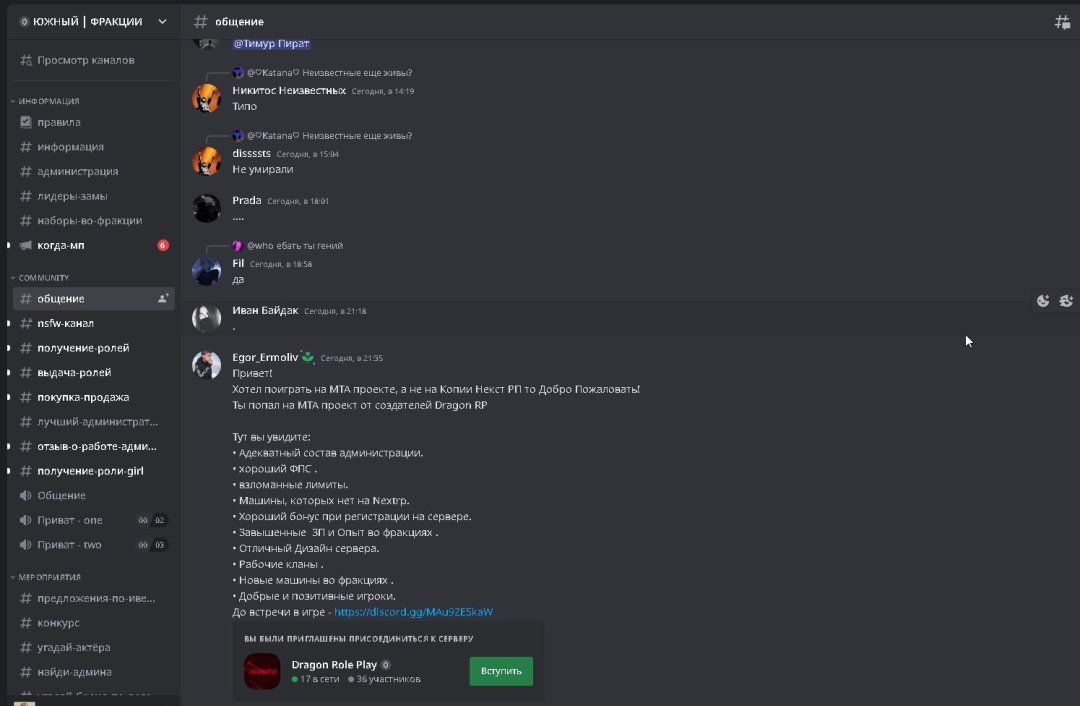Click the invite people icon on общение channel
This screenshot has height=706, width=1080.
point(163,298)
